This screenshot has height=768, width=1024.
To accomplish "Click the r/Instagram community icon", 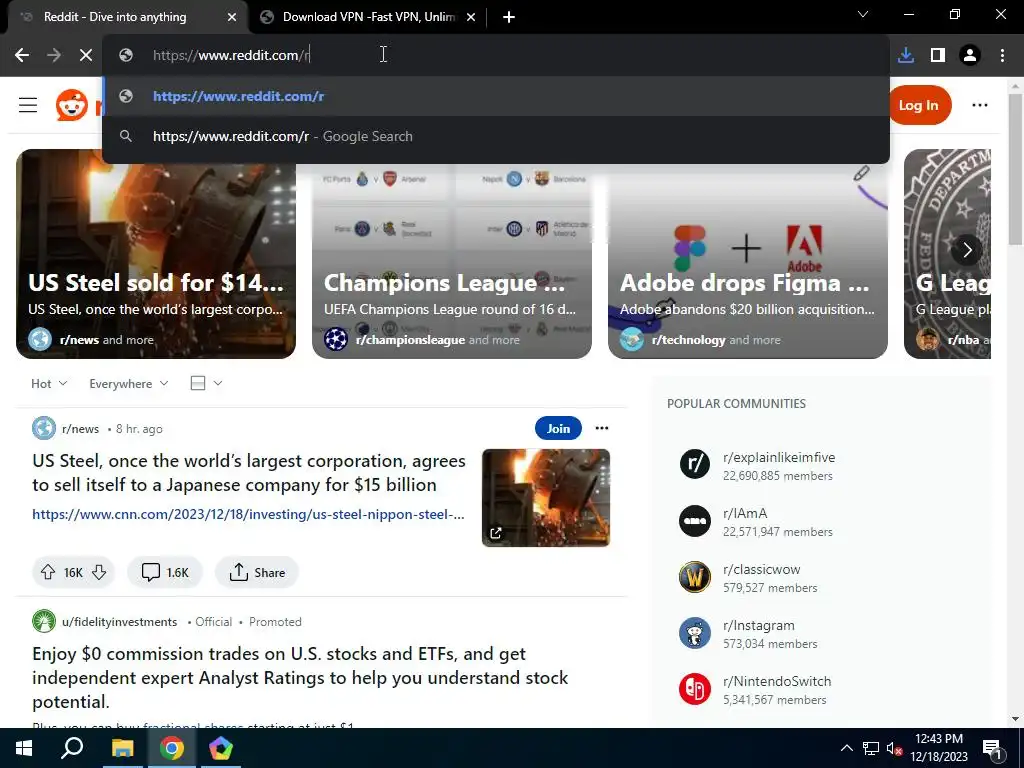I will [694, 633].
